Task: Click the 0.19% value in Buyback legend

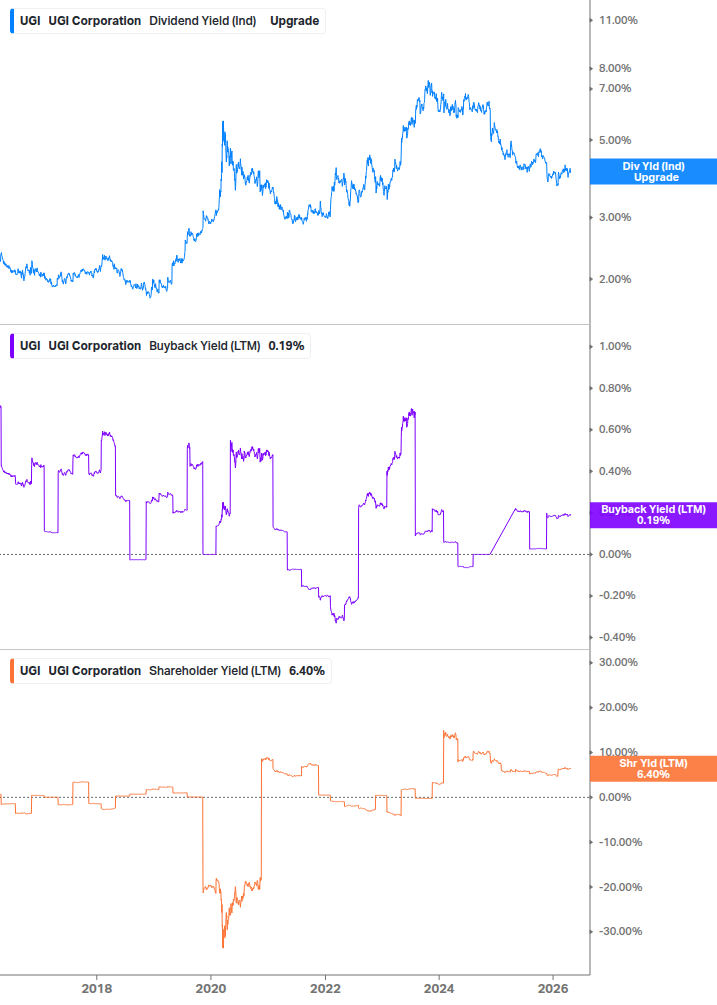Action: pyautogui.click(x=286, y=346)
